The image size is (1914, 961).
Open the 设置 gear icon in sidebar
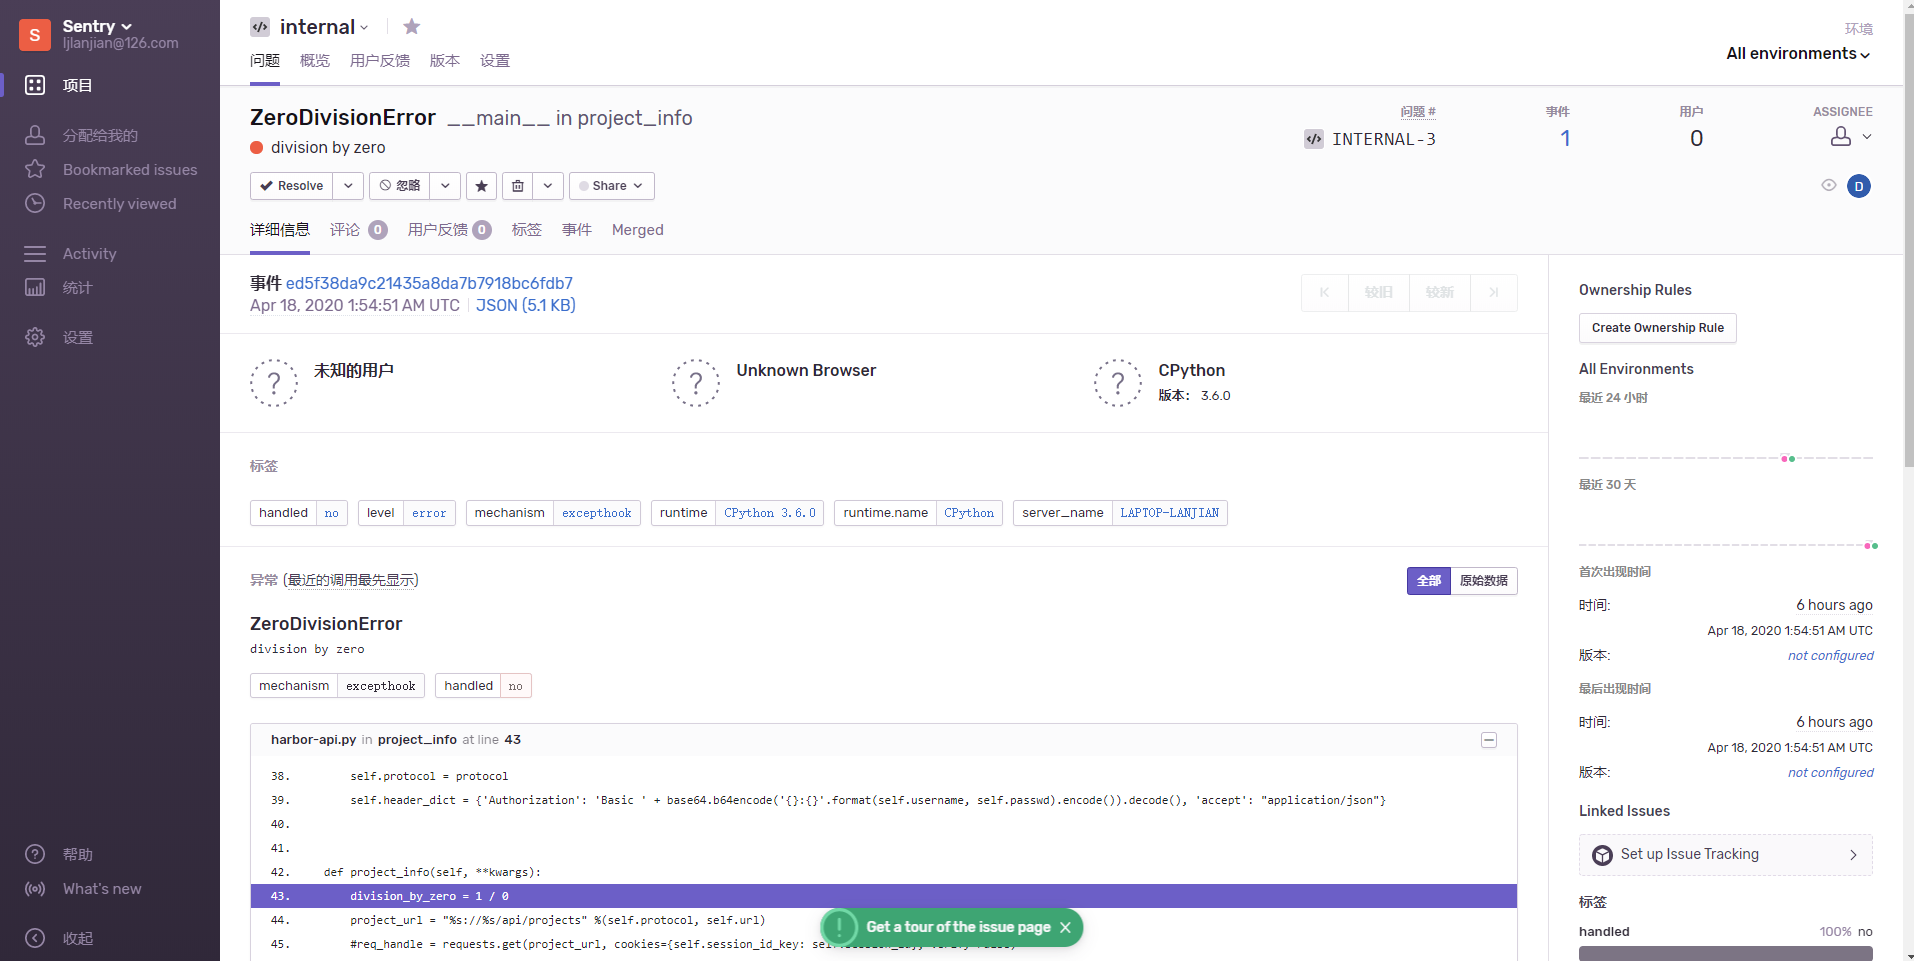(36, 337)
